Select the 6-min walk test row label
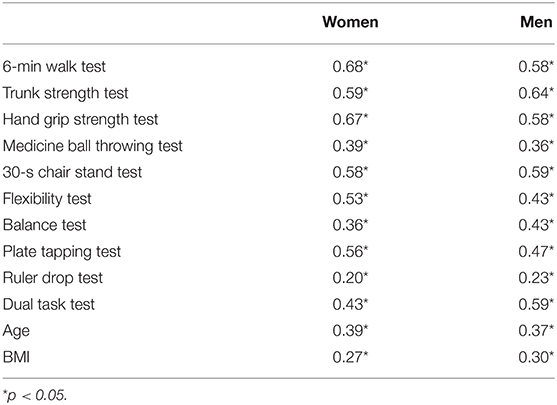 (54, 66)
